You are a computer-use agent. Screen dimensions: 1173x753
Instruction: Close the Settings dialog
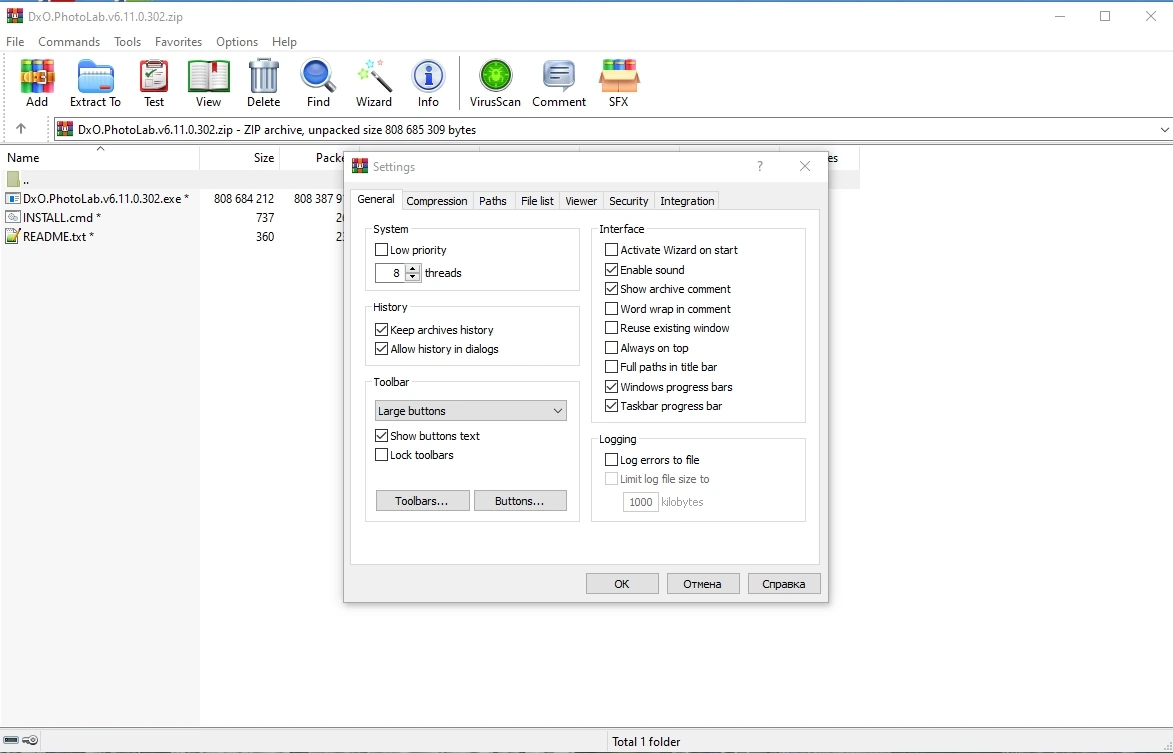[x=805, y=166]
